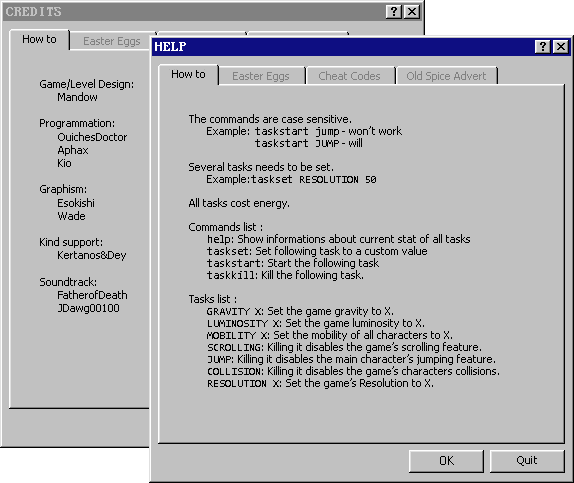Click 'Programmation:' heading in CREDITS
The width and height of the screenshot is (574, 483).
click(x=77, y=123)
